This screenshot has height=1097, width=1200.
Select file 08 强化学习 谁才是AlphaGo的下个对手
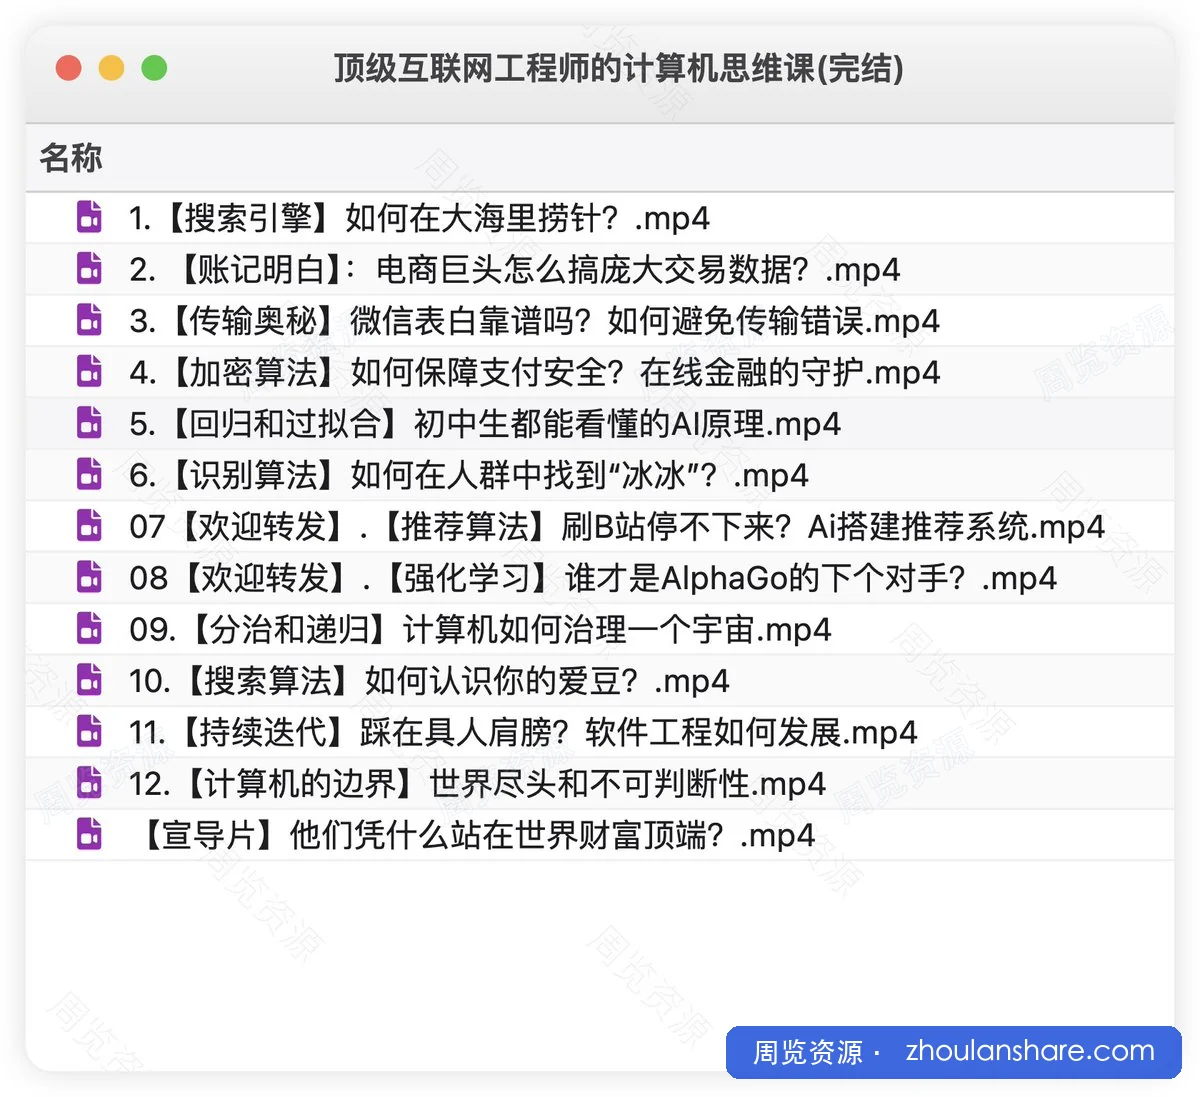click(600, 577)
